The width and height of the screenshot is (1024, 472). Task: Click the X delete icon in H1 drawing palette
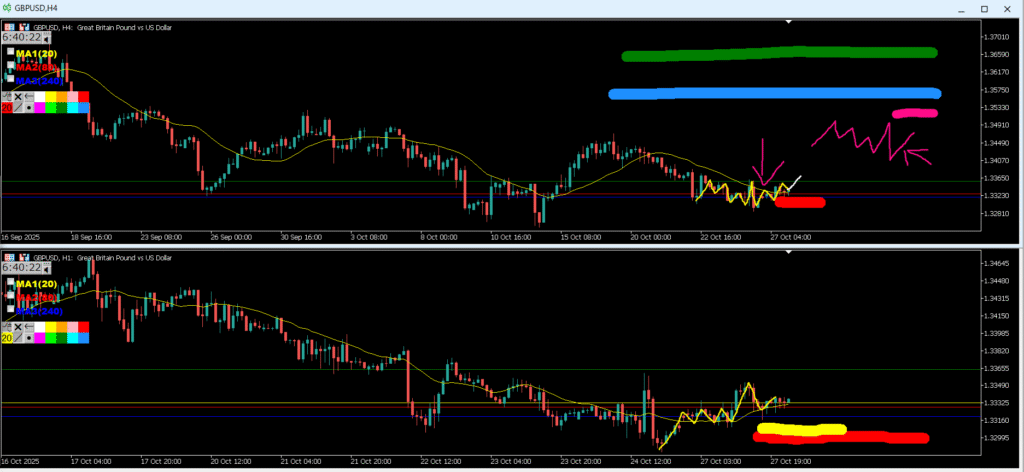coord(18,326)
